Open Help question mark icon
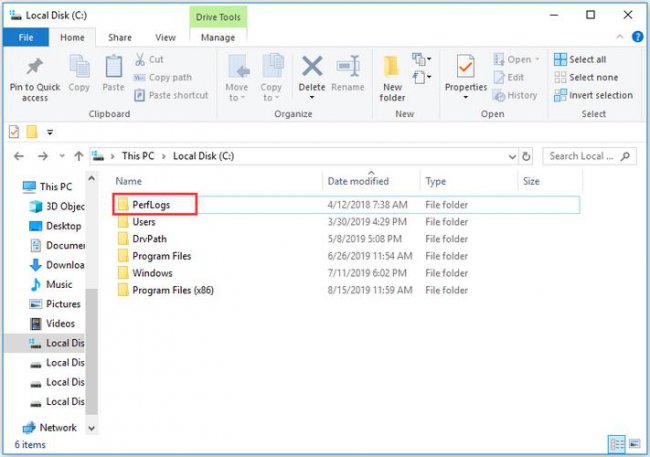The image size is (650, 457). coord(638,36)
